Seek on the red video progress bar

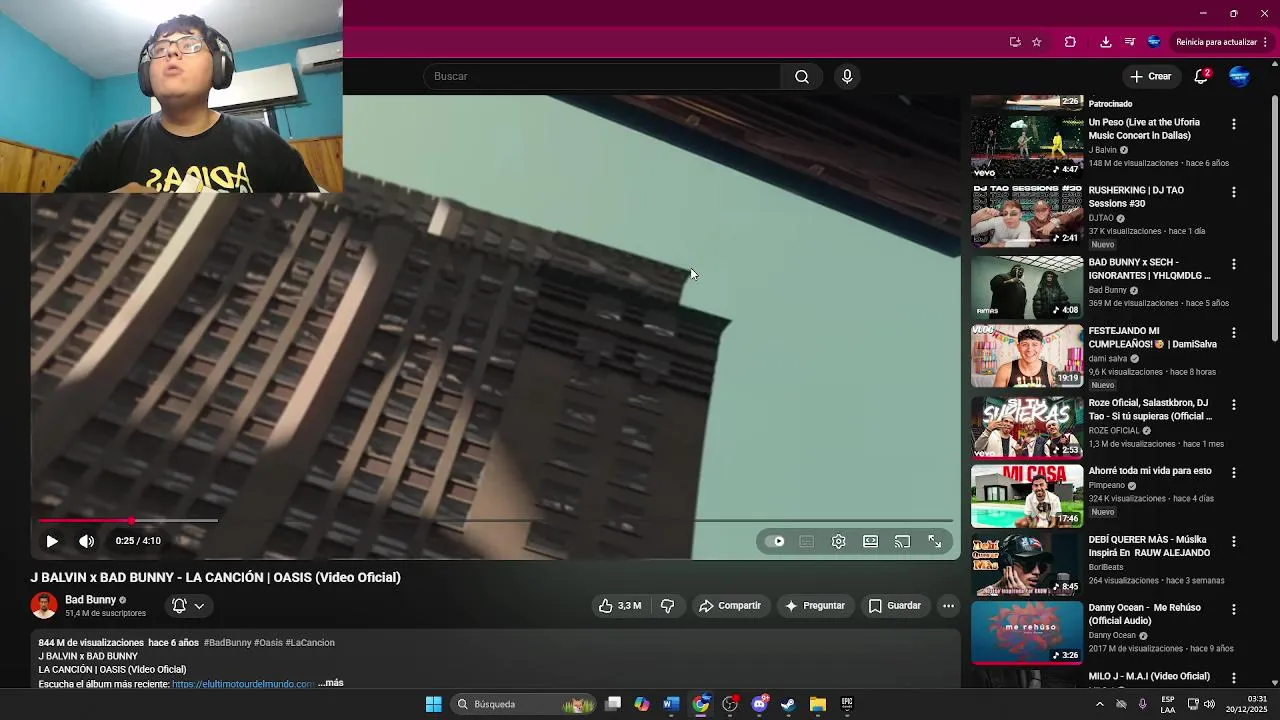495,521
